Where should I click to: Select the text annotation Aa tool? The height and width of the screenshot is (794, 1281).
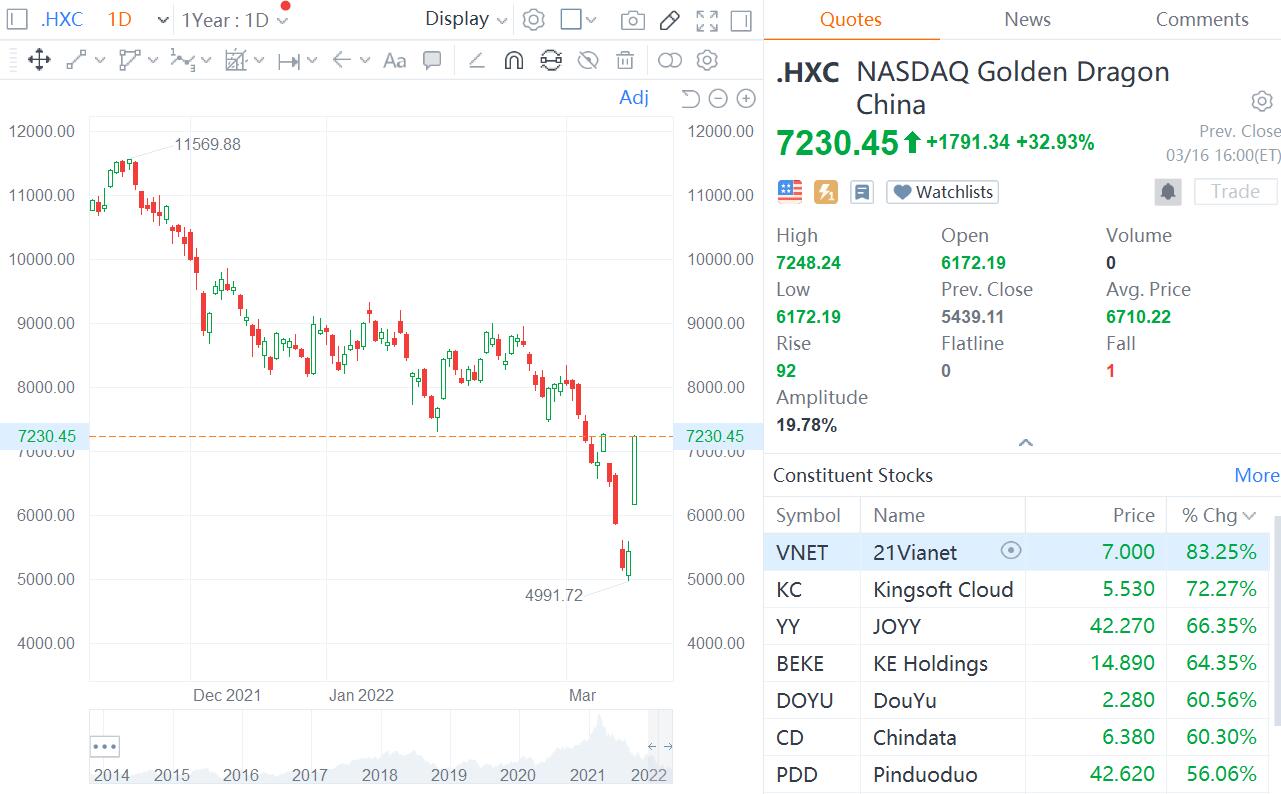[x=395, y=60]
